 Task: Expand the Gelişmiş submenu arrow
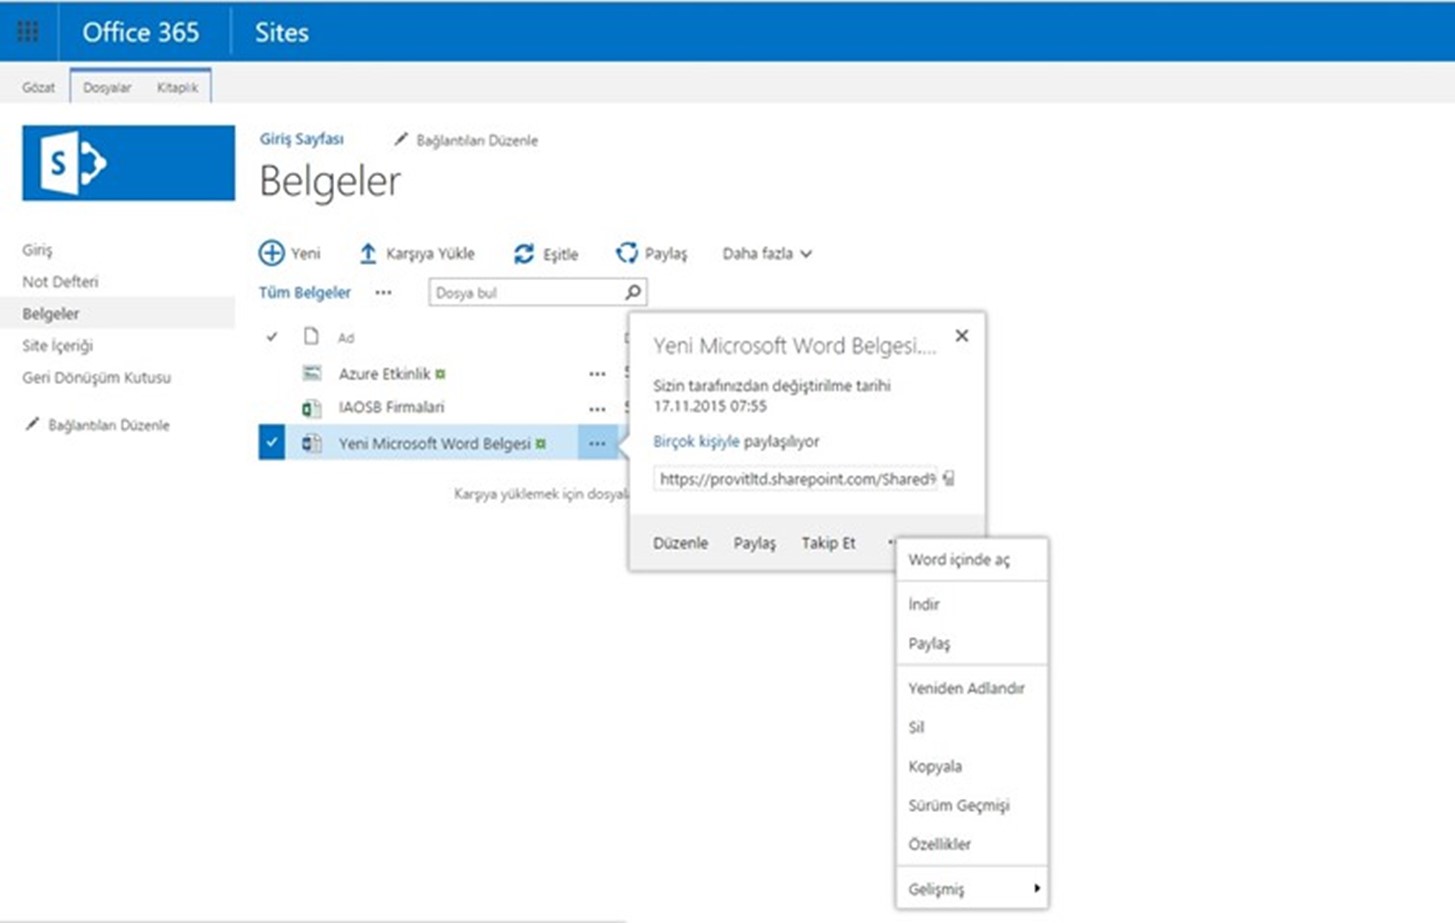(x=1037, y=888)
